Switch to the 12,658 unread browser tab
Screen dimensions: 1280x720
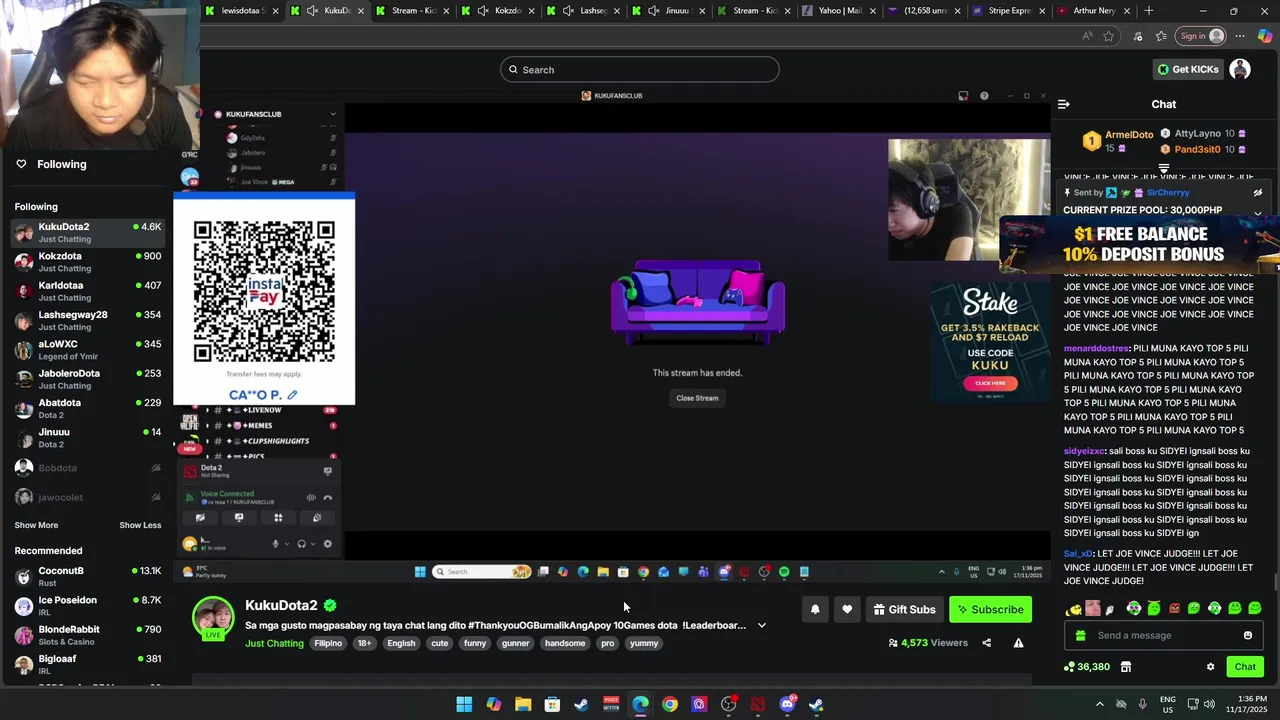tap(923, 11)
